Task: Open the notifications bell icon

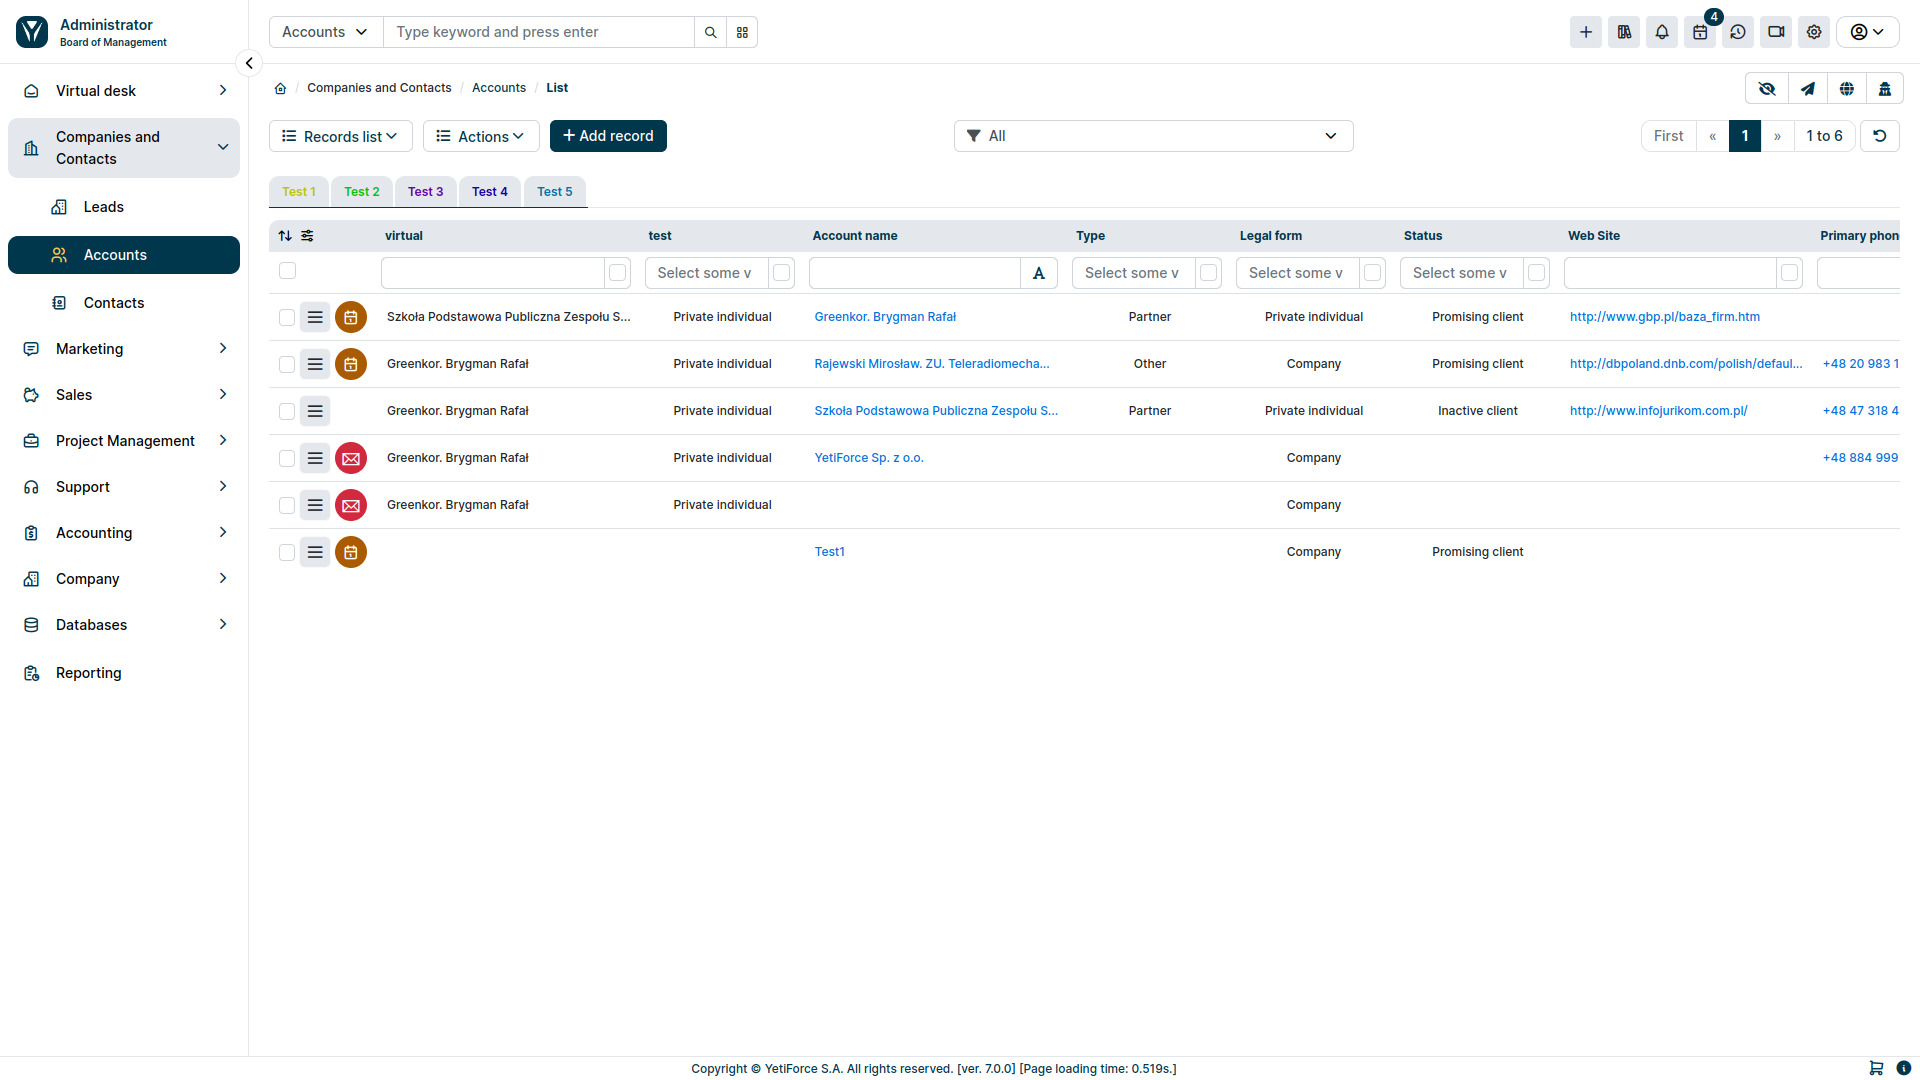Action: [1662, 32]
